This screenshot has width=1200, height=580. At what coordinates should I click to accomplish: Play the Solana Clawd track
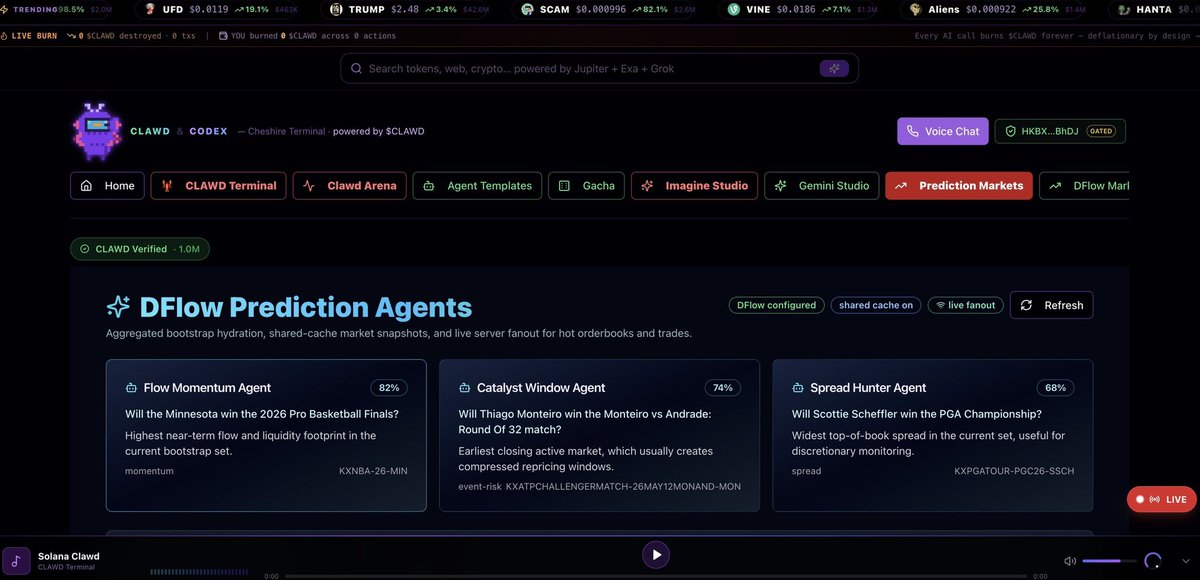656,554
